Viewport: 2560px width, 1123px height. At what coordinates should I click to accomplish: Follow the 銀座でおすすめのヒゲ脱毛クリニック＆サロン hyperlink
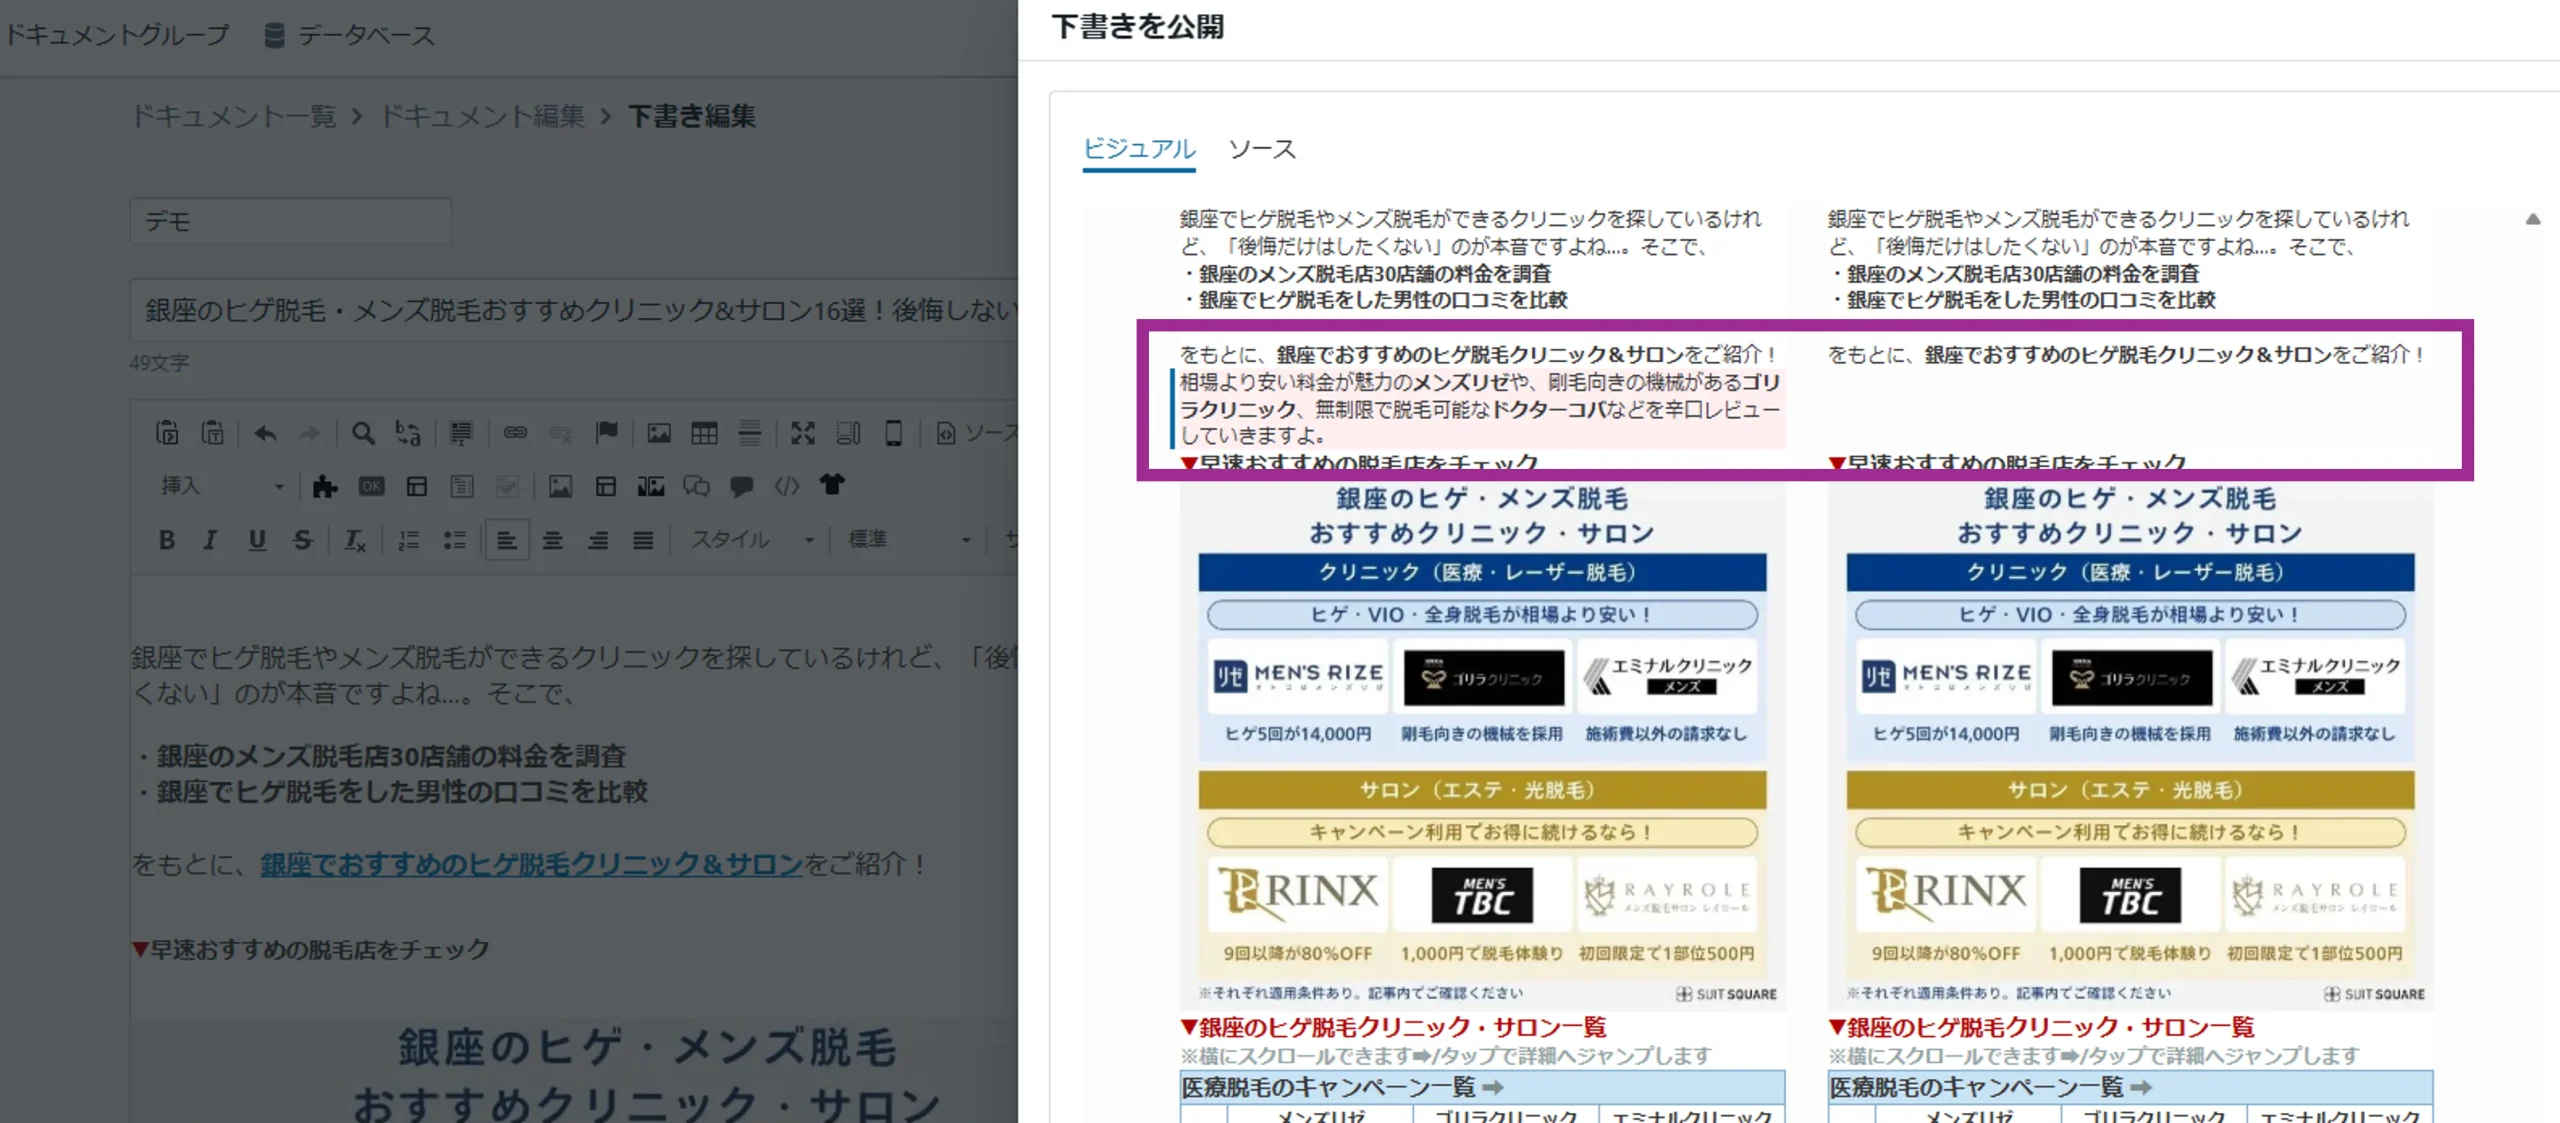(528, 864)
